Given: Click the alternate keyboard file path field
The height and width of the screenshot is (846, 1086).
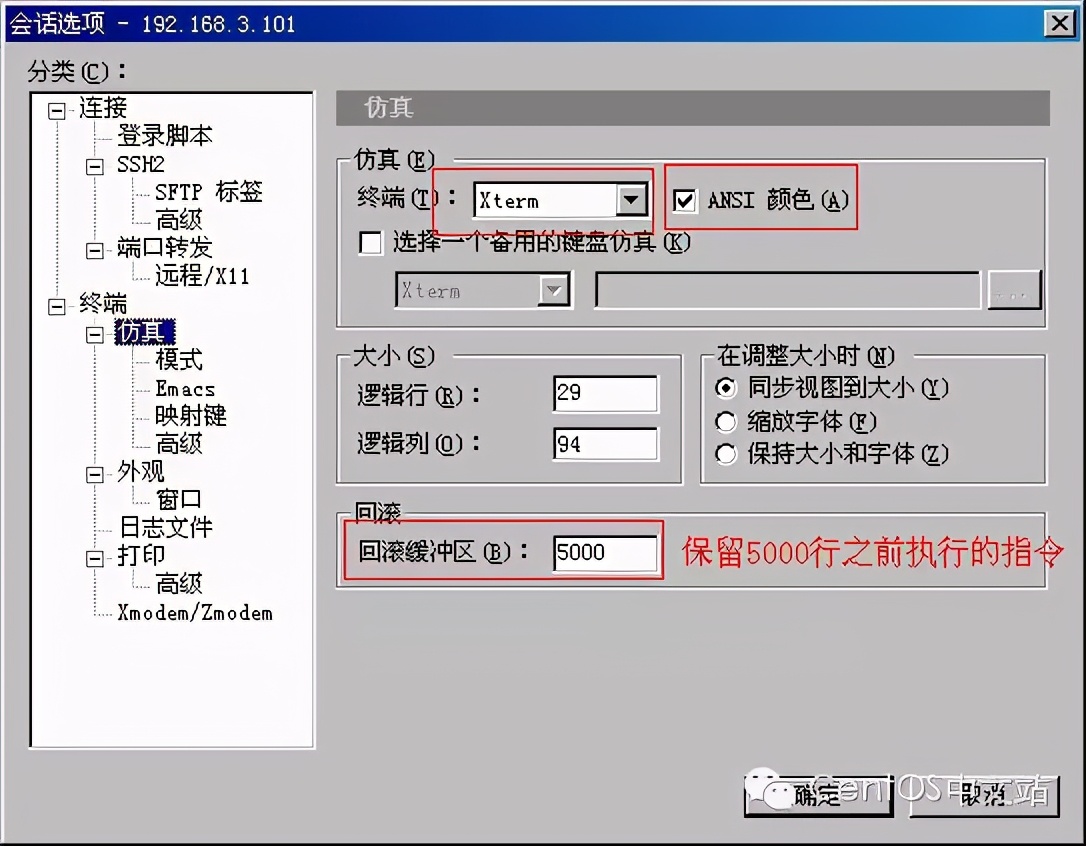Looking at the screenshot, I should tap(788, 290).
